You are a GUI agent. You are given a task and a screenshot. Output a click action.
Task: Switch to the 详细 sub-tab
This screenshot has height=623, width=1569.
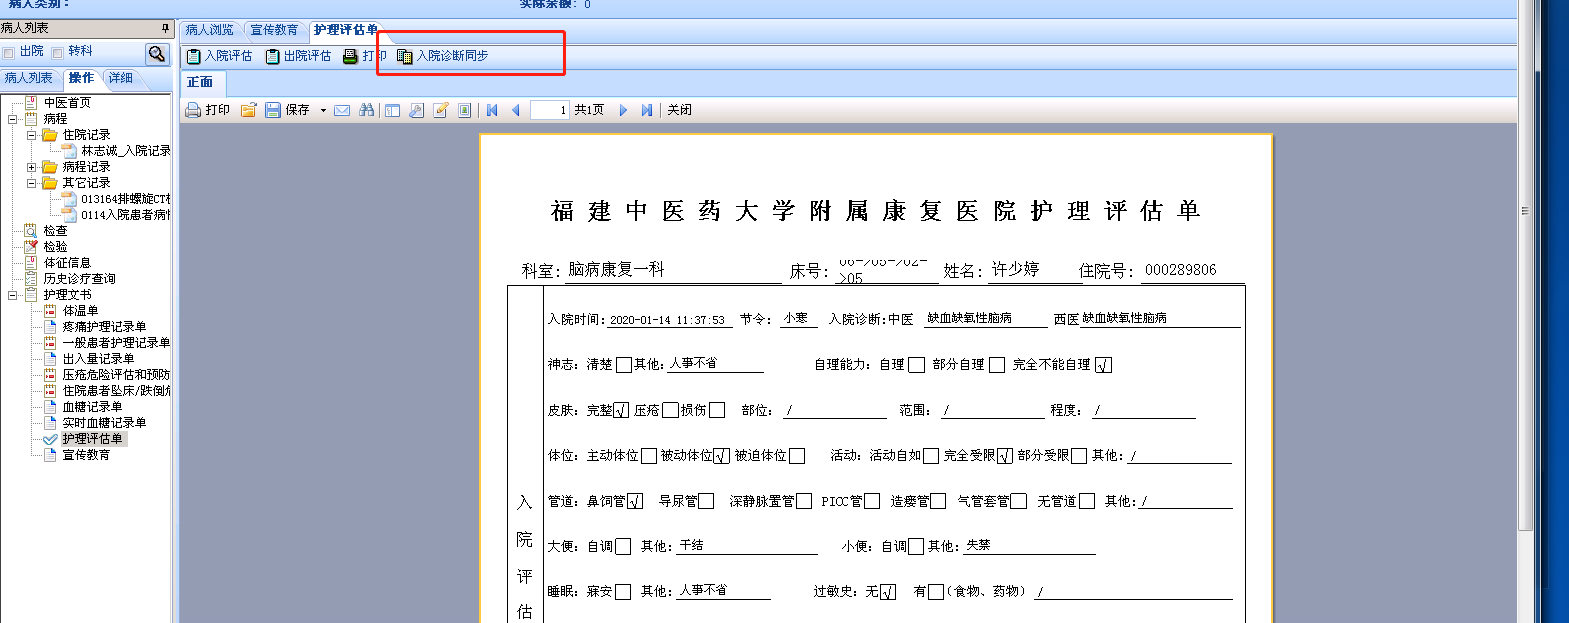121,78
